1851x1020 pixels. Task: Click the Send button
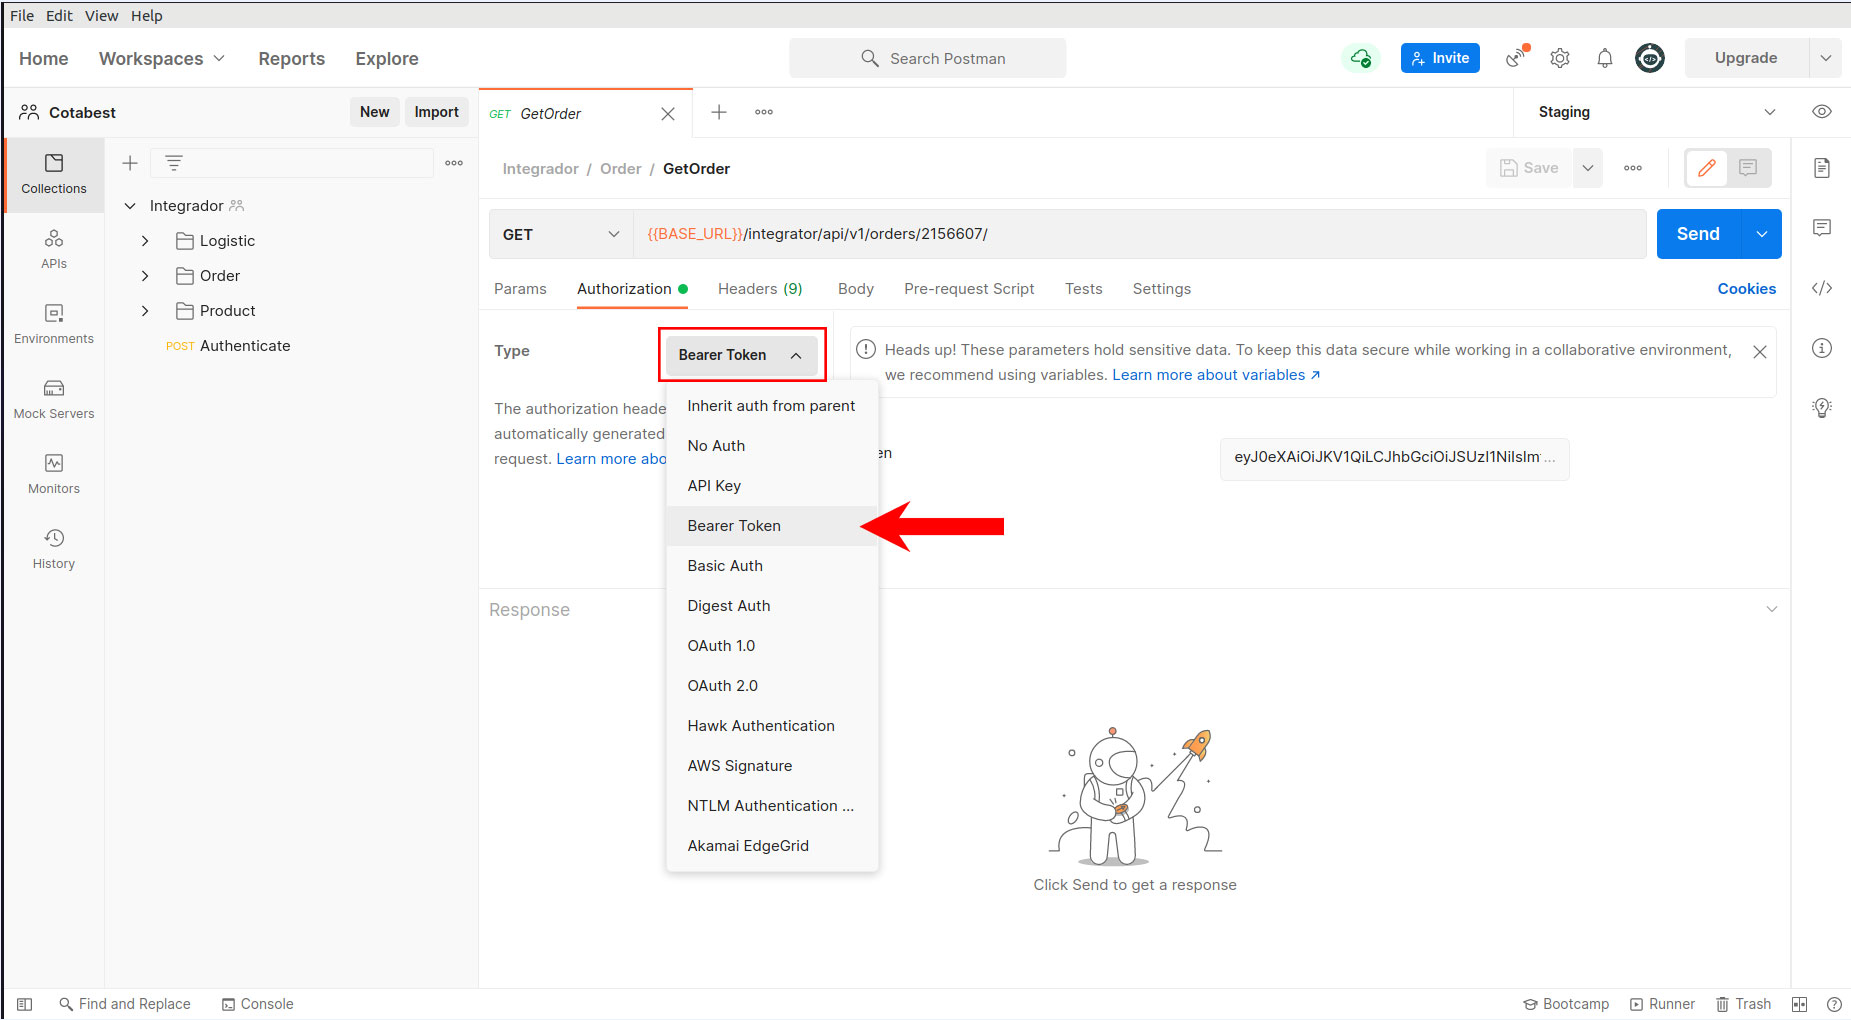pyautogui.click(x=1698, y=234)
